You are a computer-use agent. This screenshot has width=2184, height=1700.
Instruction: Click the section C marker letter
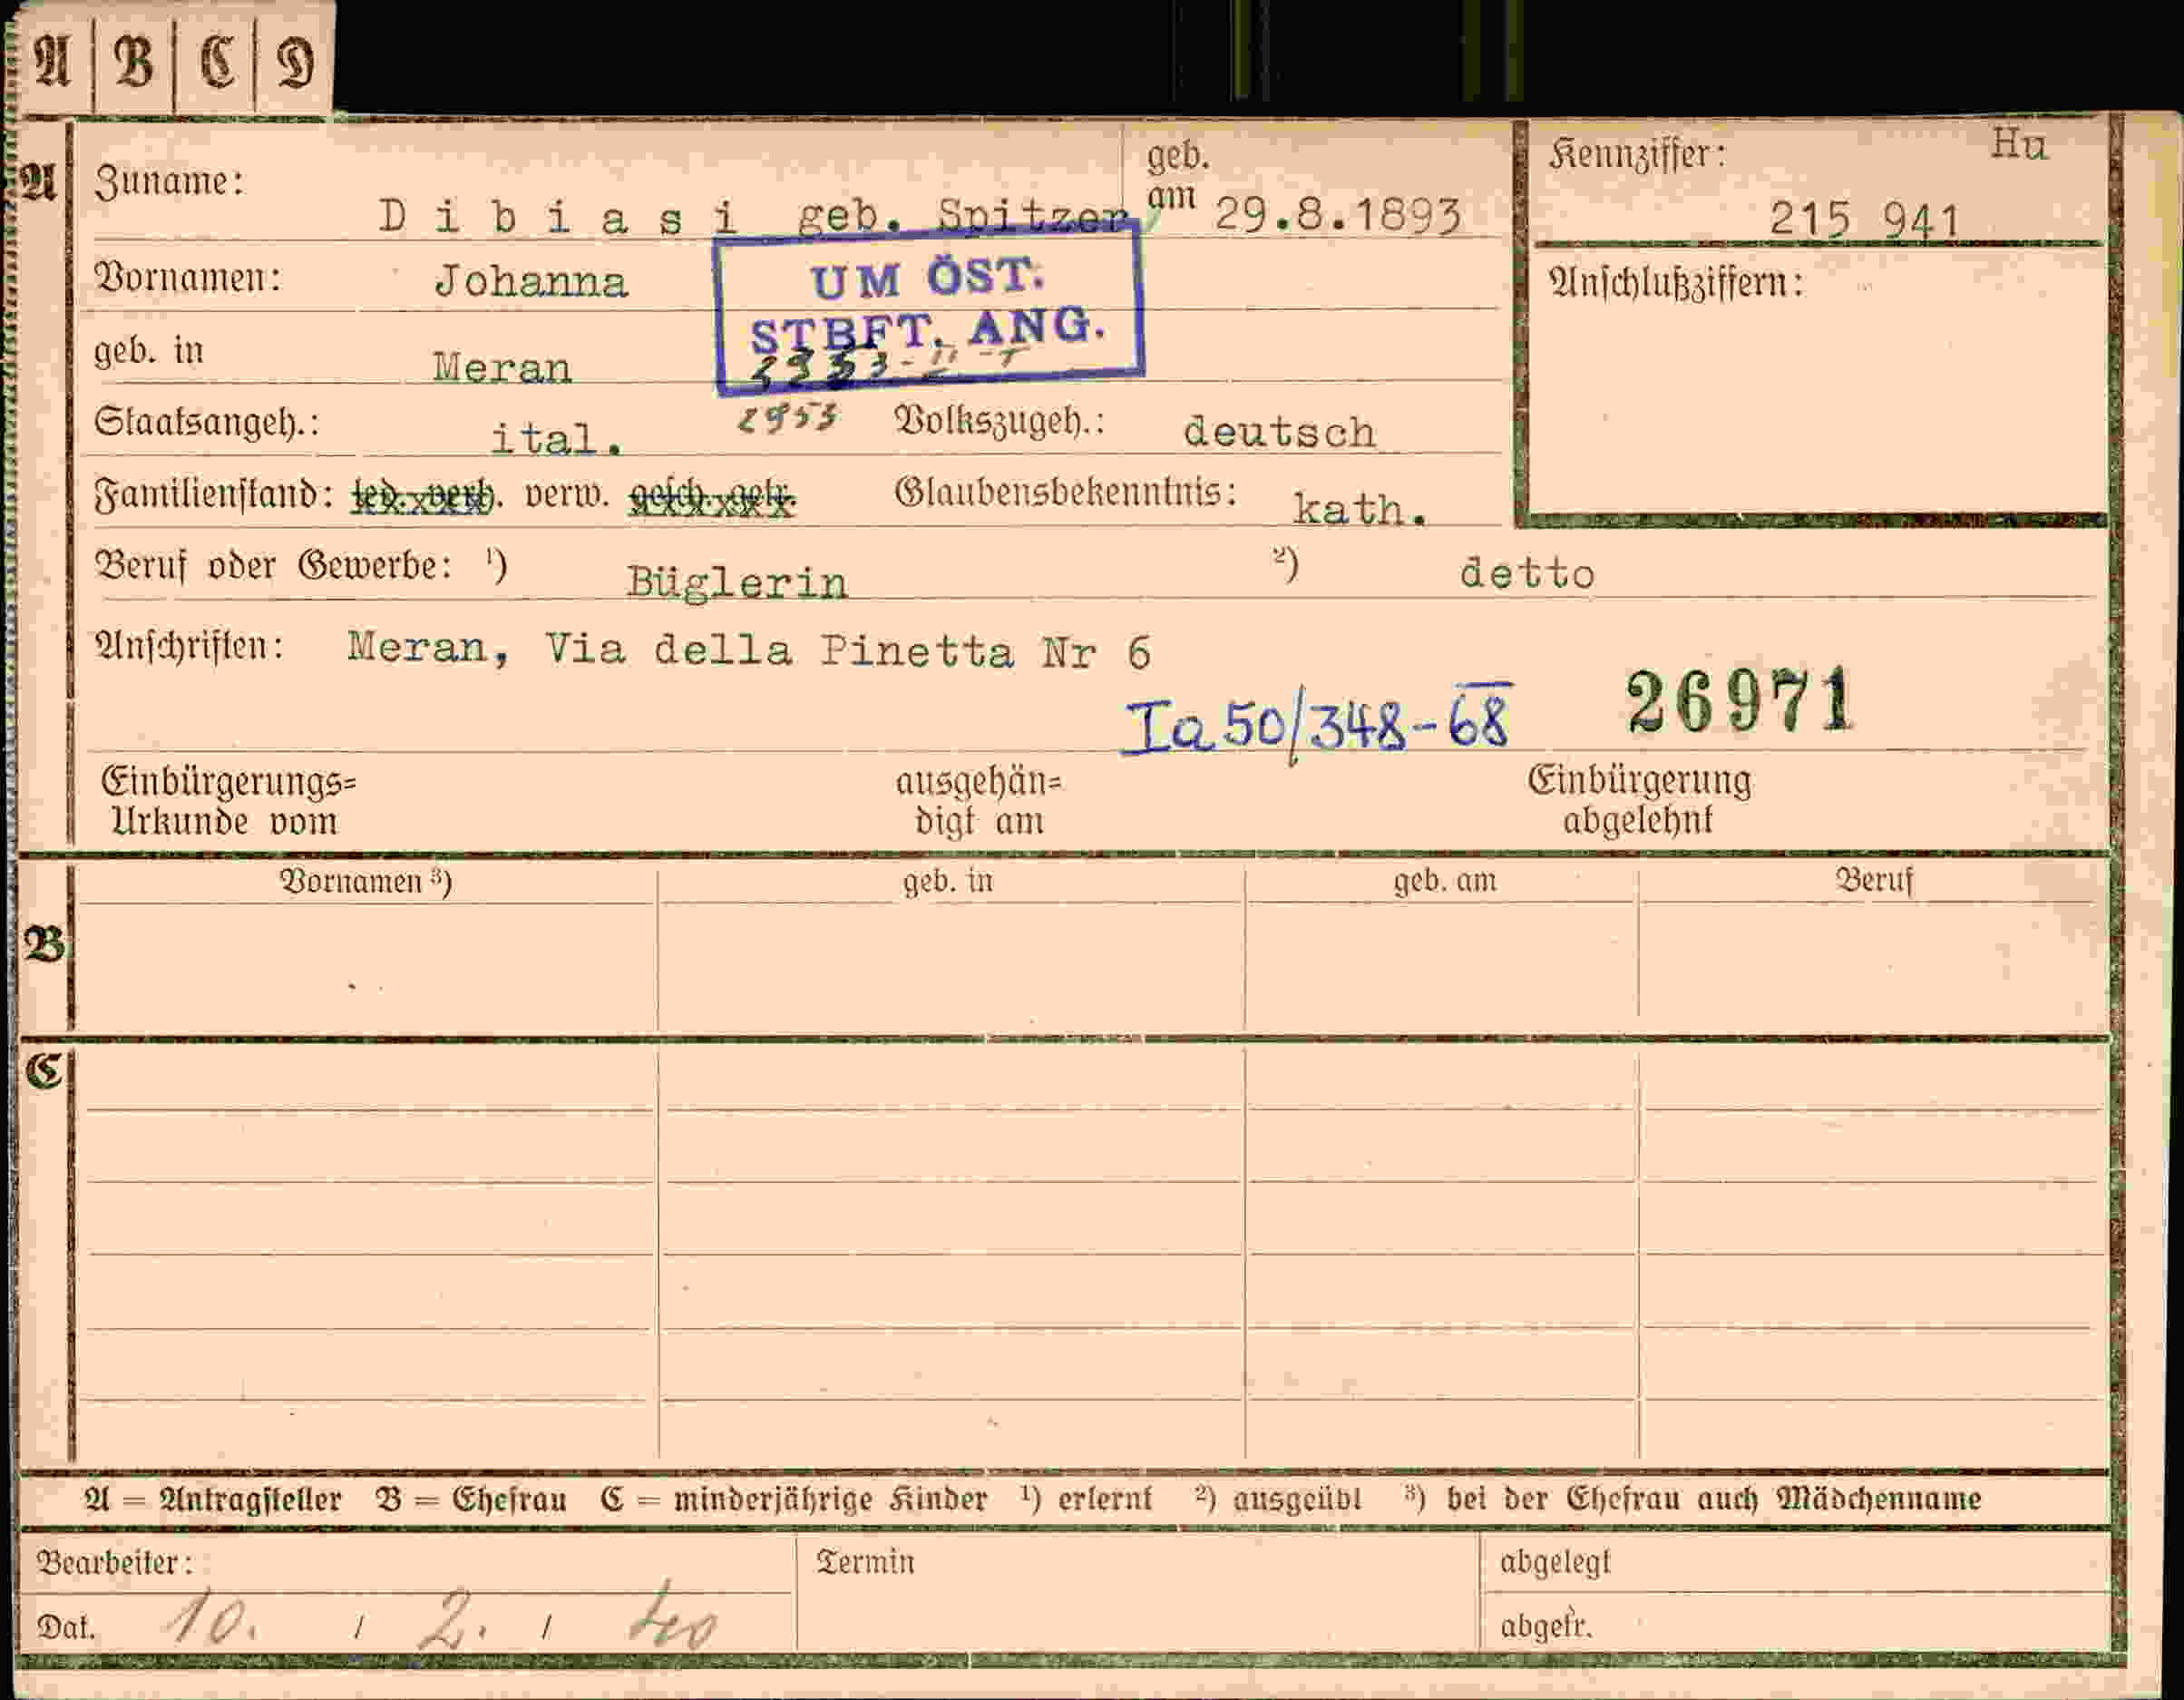44,1071
